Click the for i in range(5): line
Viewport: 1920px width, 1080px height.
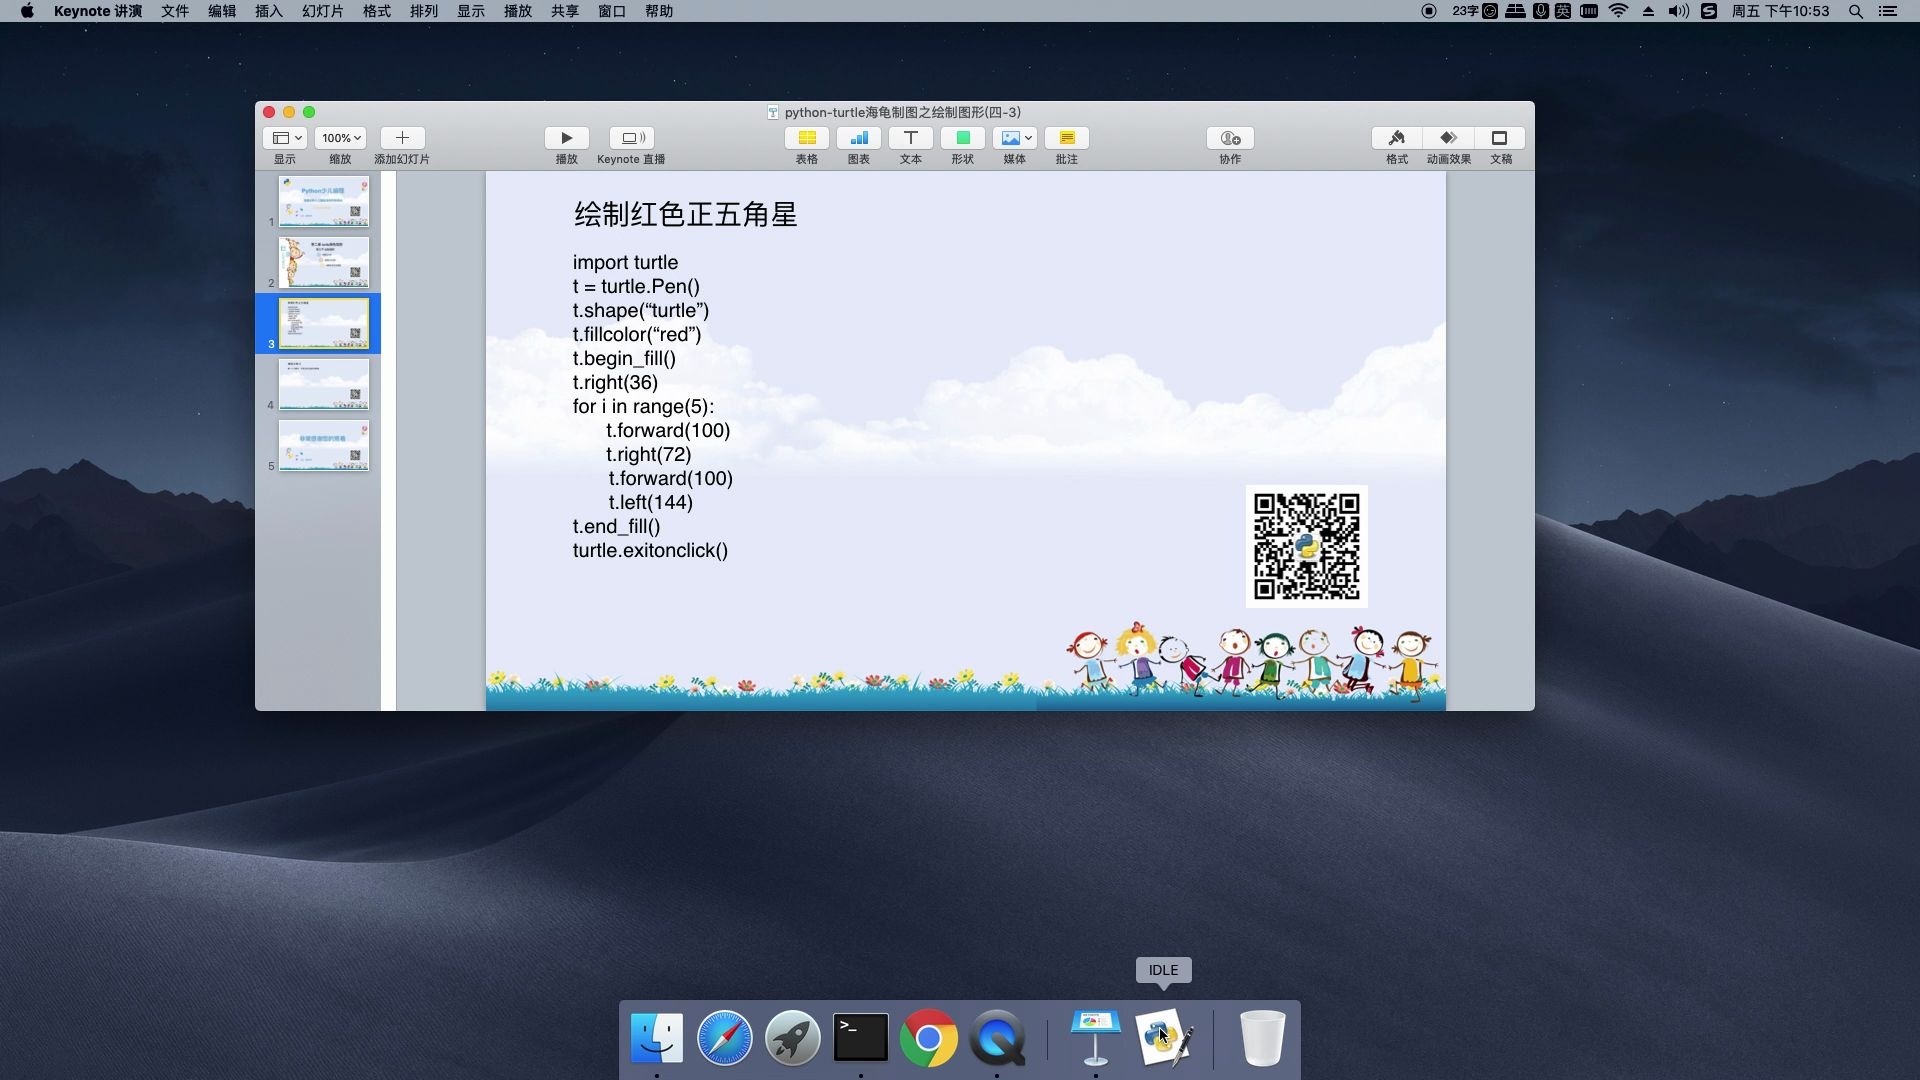click(x=643, y=406)
